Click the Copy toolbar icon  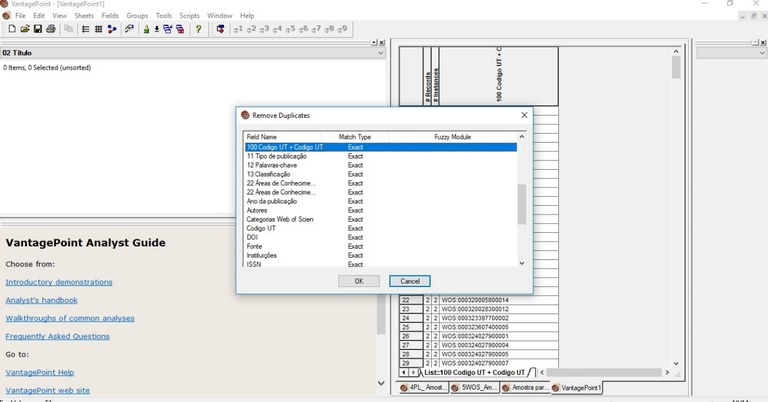point(69,29)
